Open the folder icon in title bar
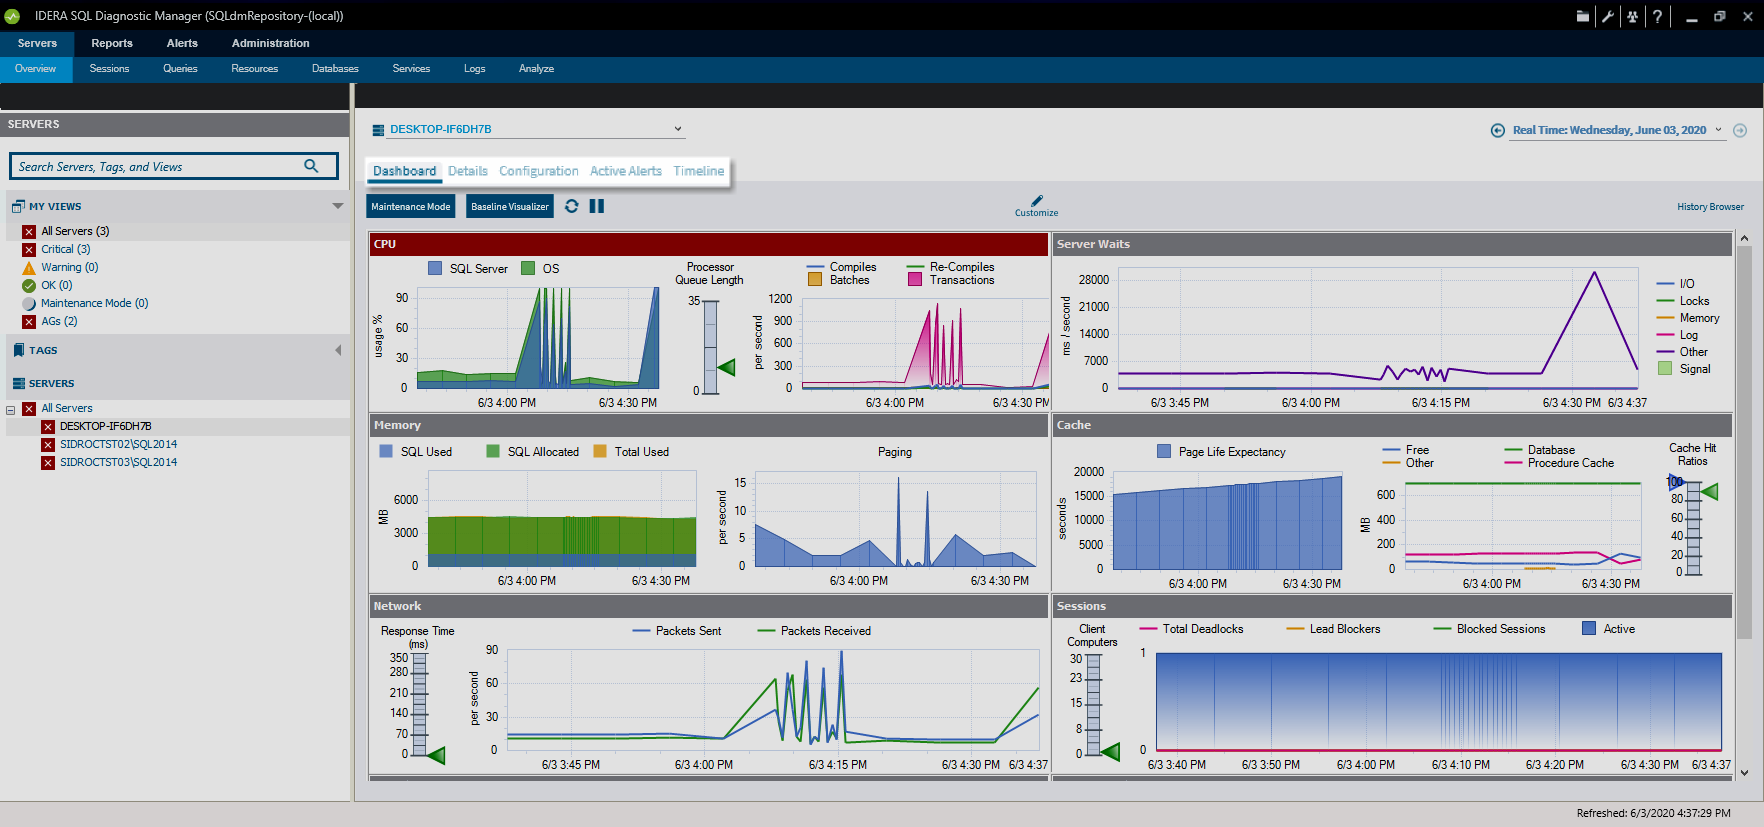 1582,16
